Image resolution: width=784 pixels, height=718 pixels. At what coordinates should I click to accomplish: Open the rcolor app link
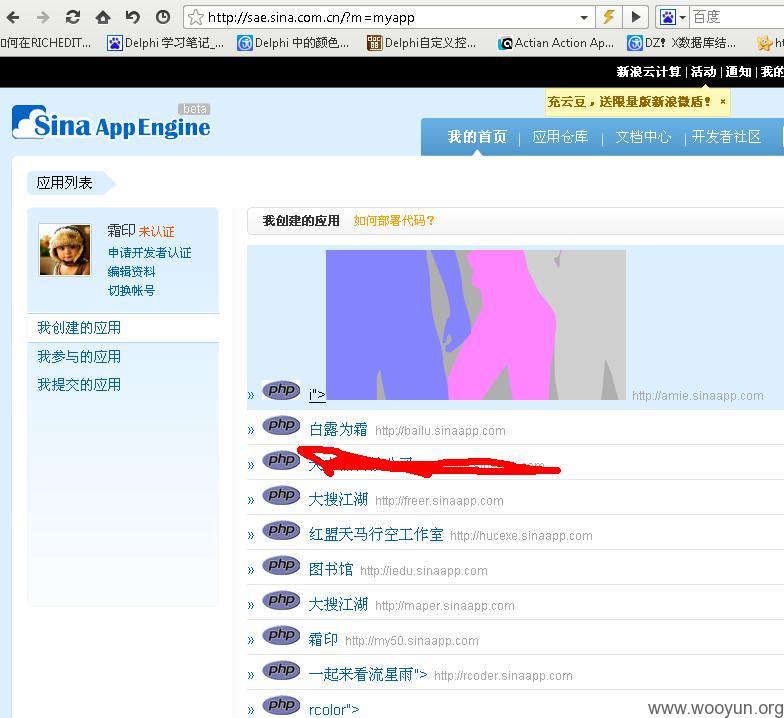pos(334,710)
